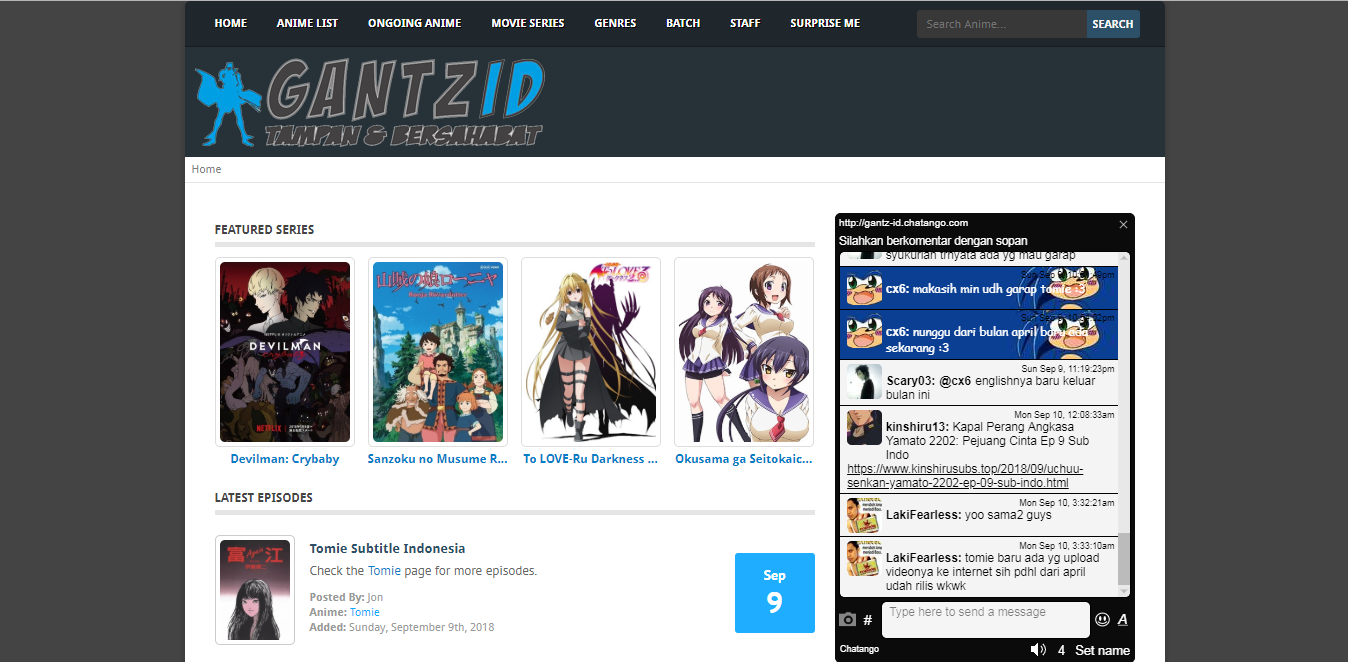Open the Devilman: Crybaby poster thumbnail
The image size is (1348, 662).
pos(285,352)
